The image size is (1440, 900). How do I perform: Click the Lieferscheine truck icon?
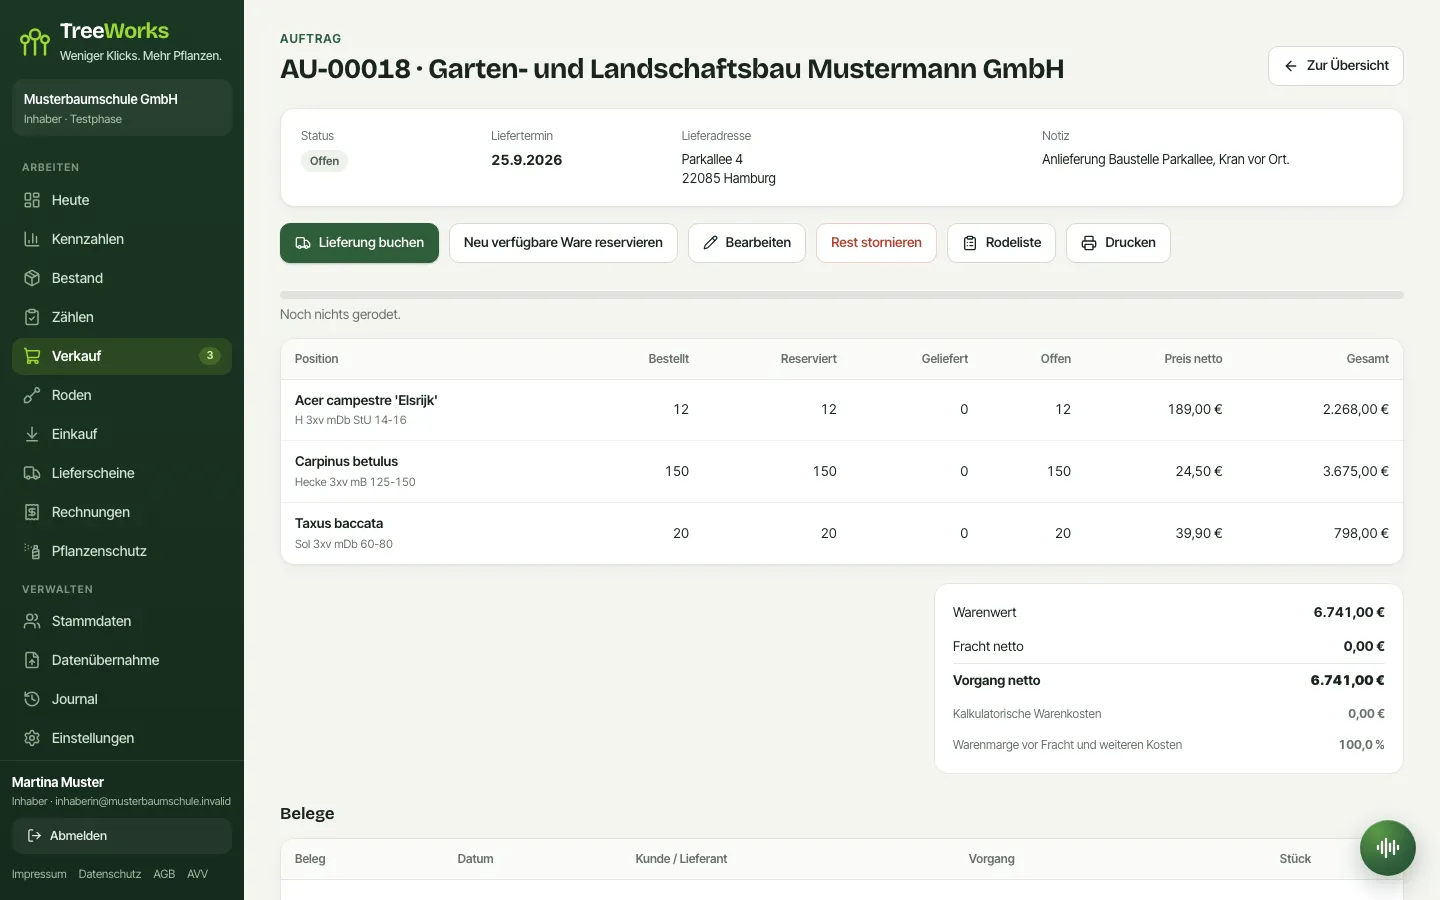coord(32,473)
